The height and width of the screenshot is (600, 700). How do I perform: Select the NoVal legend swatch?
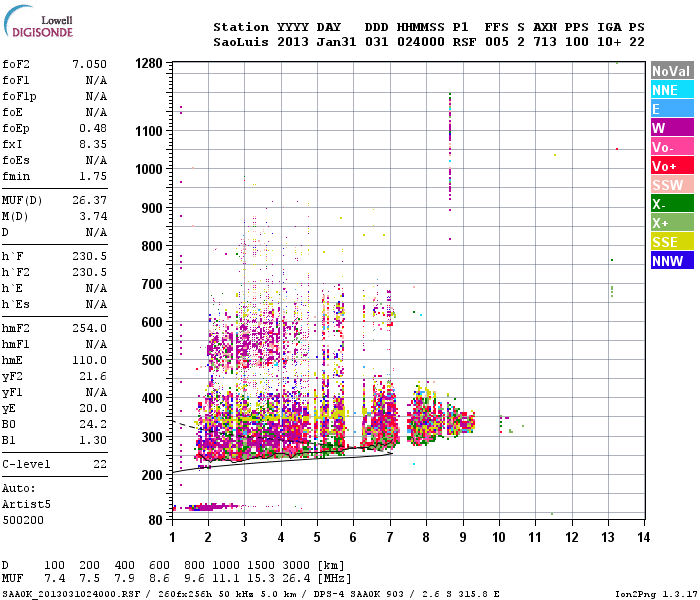click(672, 71)
